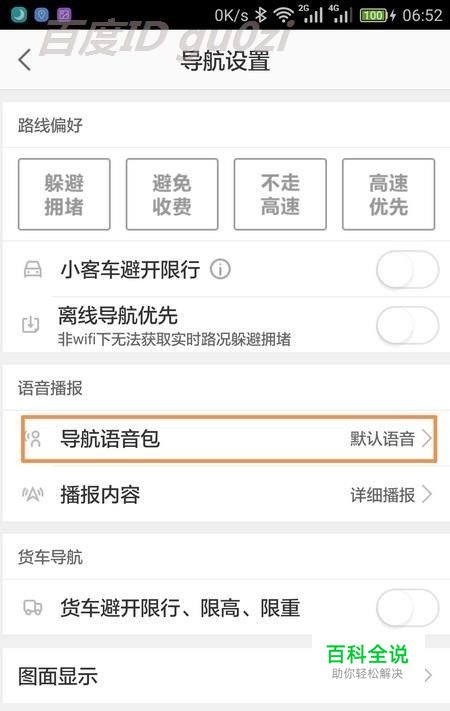450x711 pixels.
Task: Tap the truck icon for 货车导航
Action: pos(33,607)
